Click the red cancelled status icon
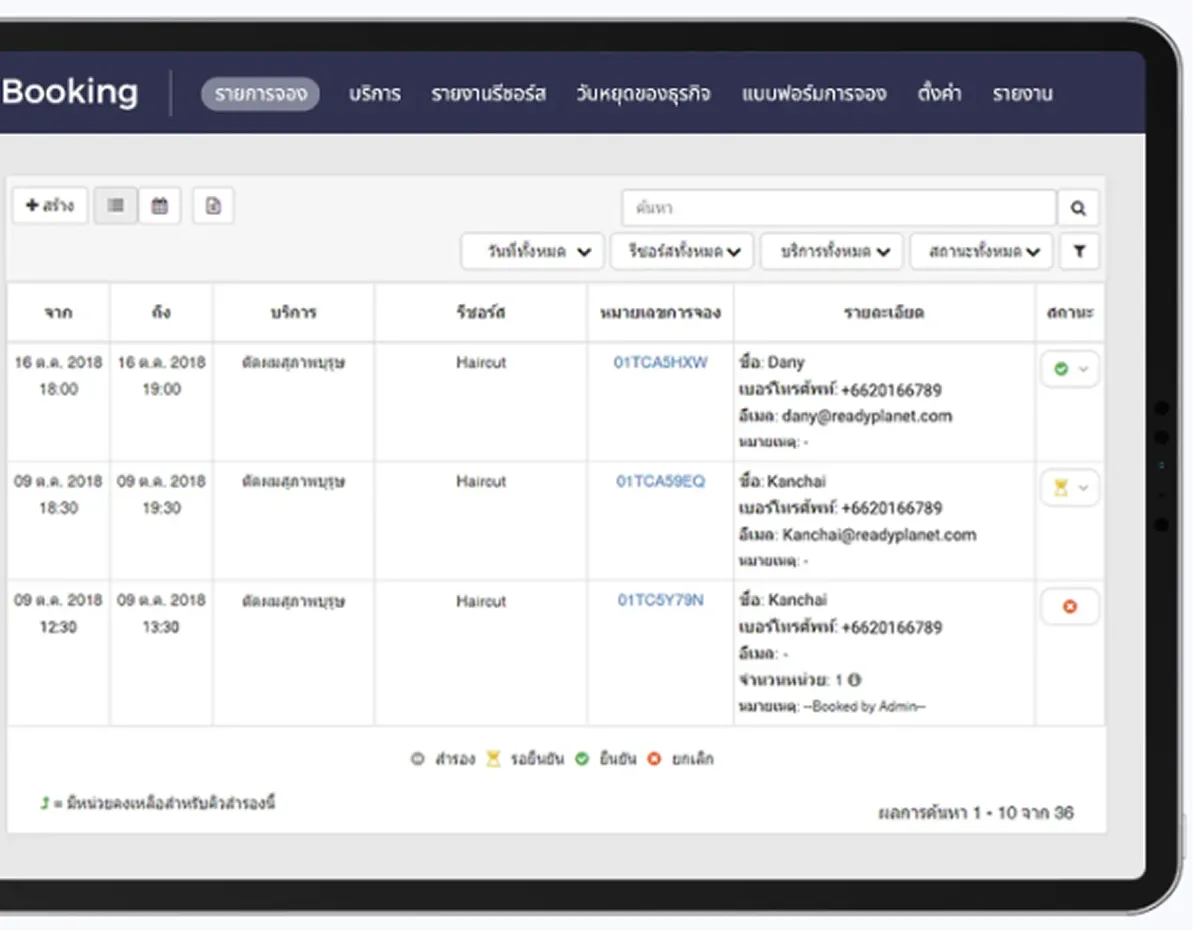 click(x=1069, y=607)
